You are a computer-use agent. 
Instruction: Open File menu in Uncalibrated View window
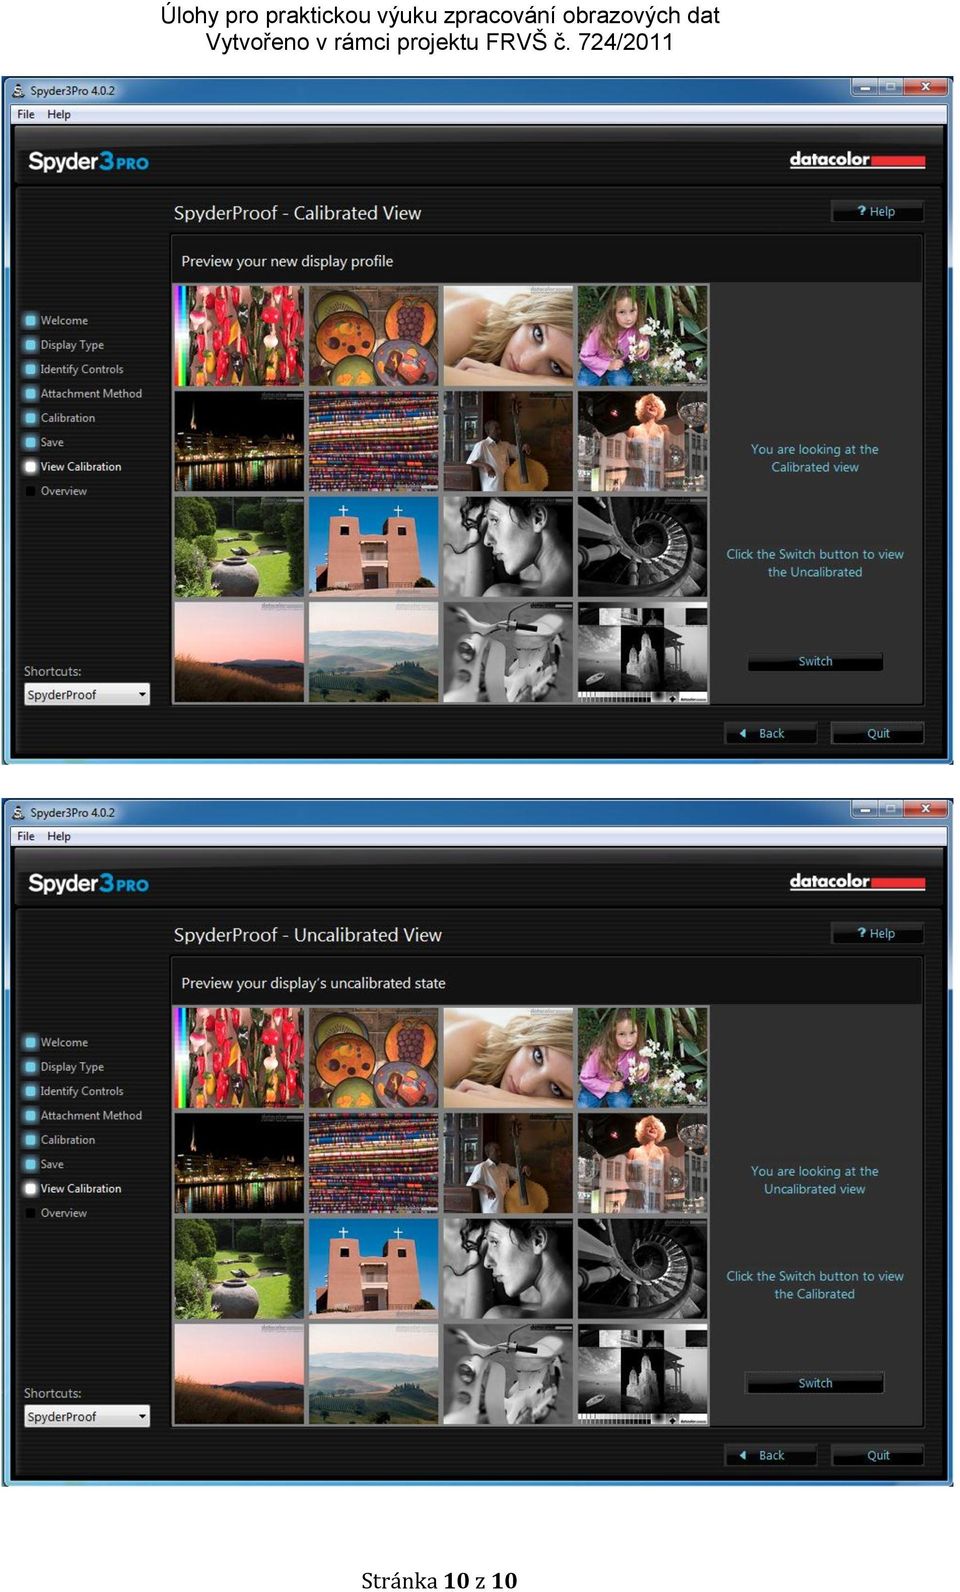26,836
